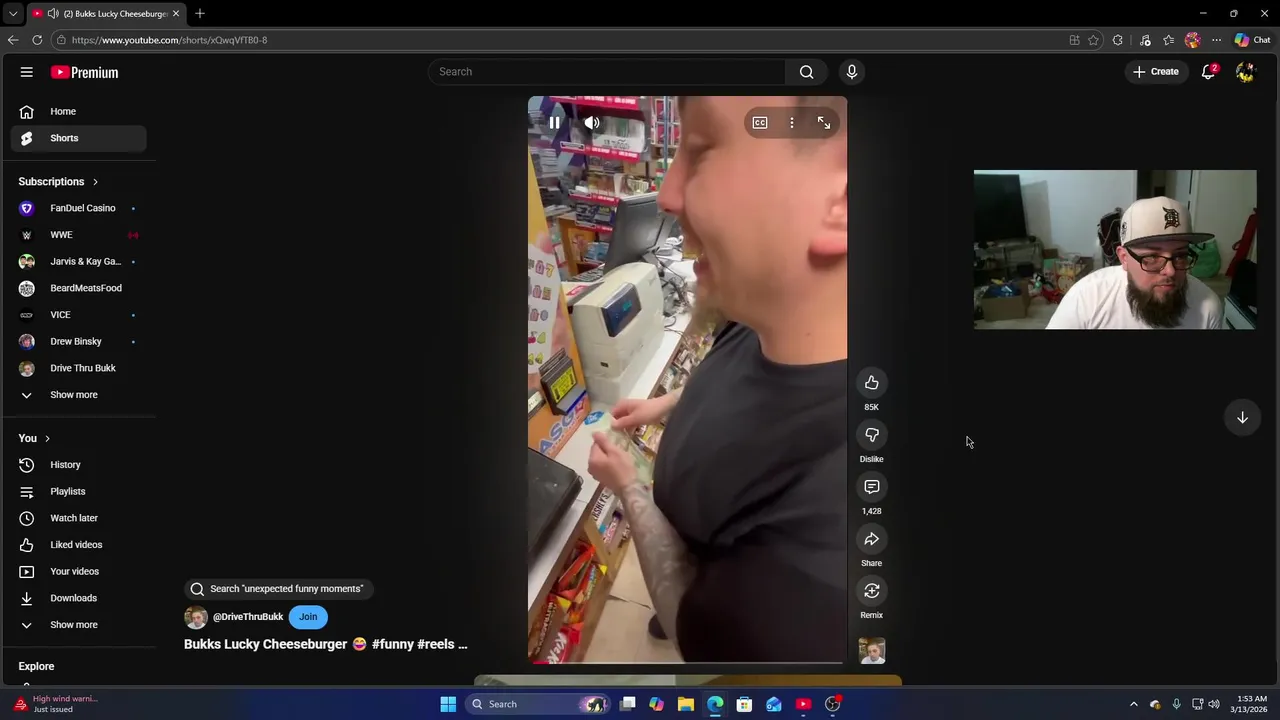
Task: Add this page to favorites star
Action: [1093, 40]
